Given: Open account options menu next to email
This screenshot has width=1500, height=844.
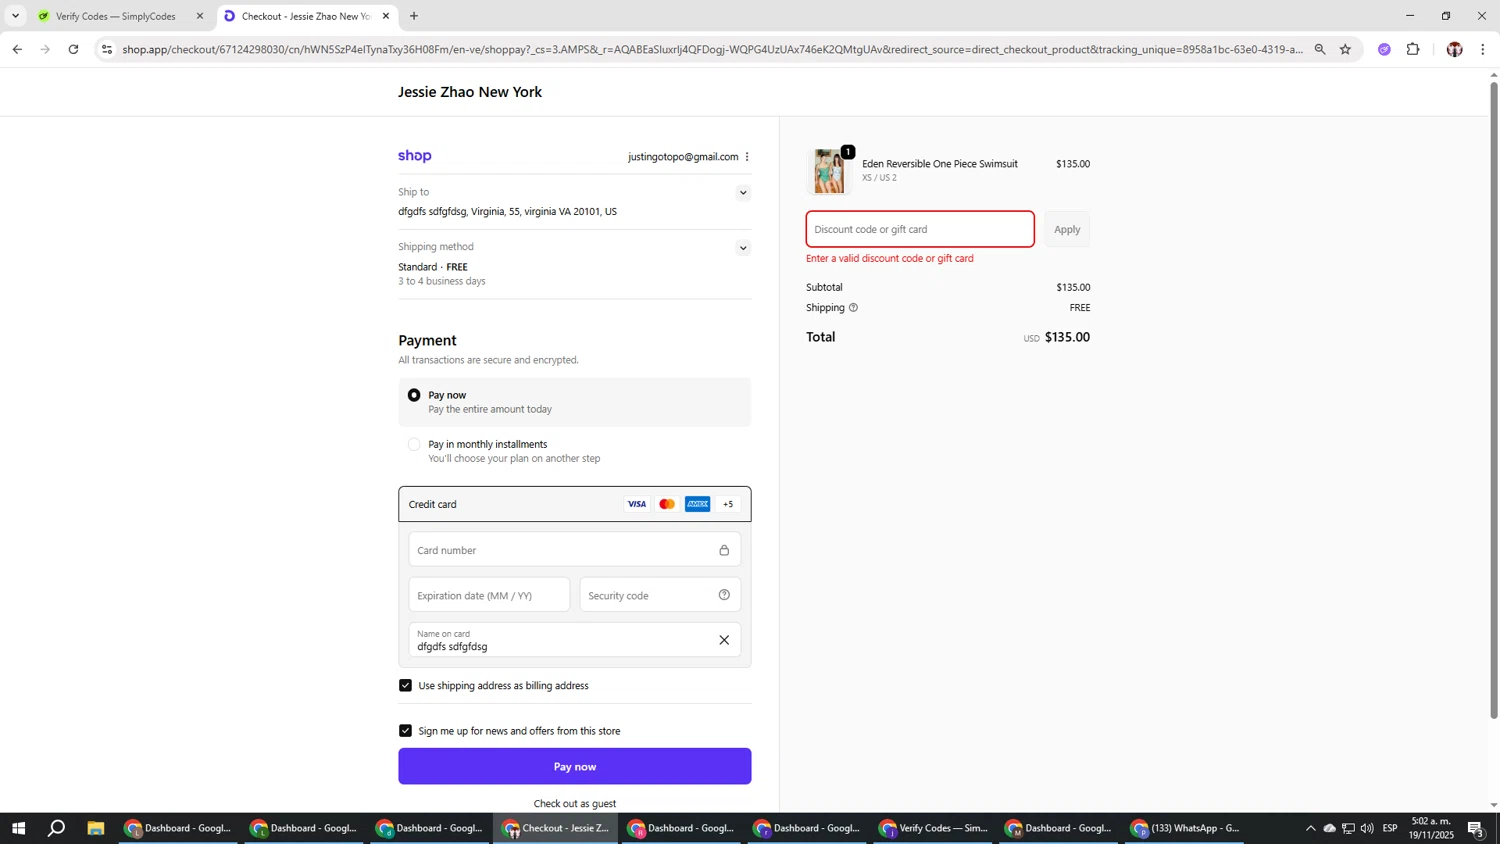Looking at the screenshot, I should tap(747, 157).
